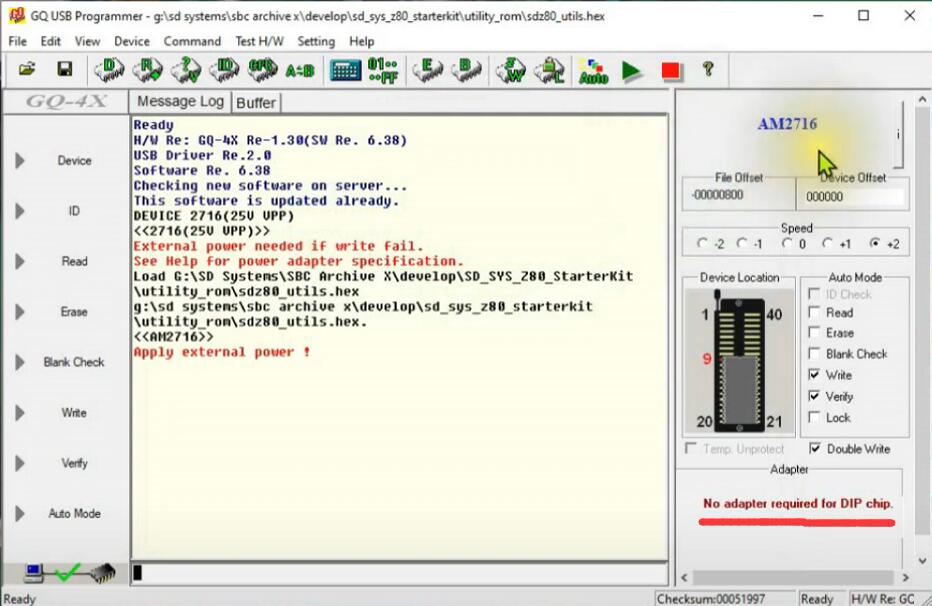The image size is (932, 606).
Task: Click the connection status icon below the sidebar
Action: [70, 573]
